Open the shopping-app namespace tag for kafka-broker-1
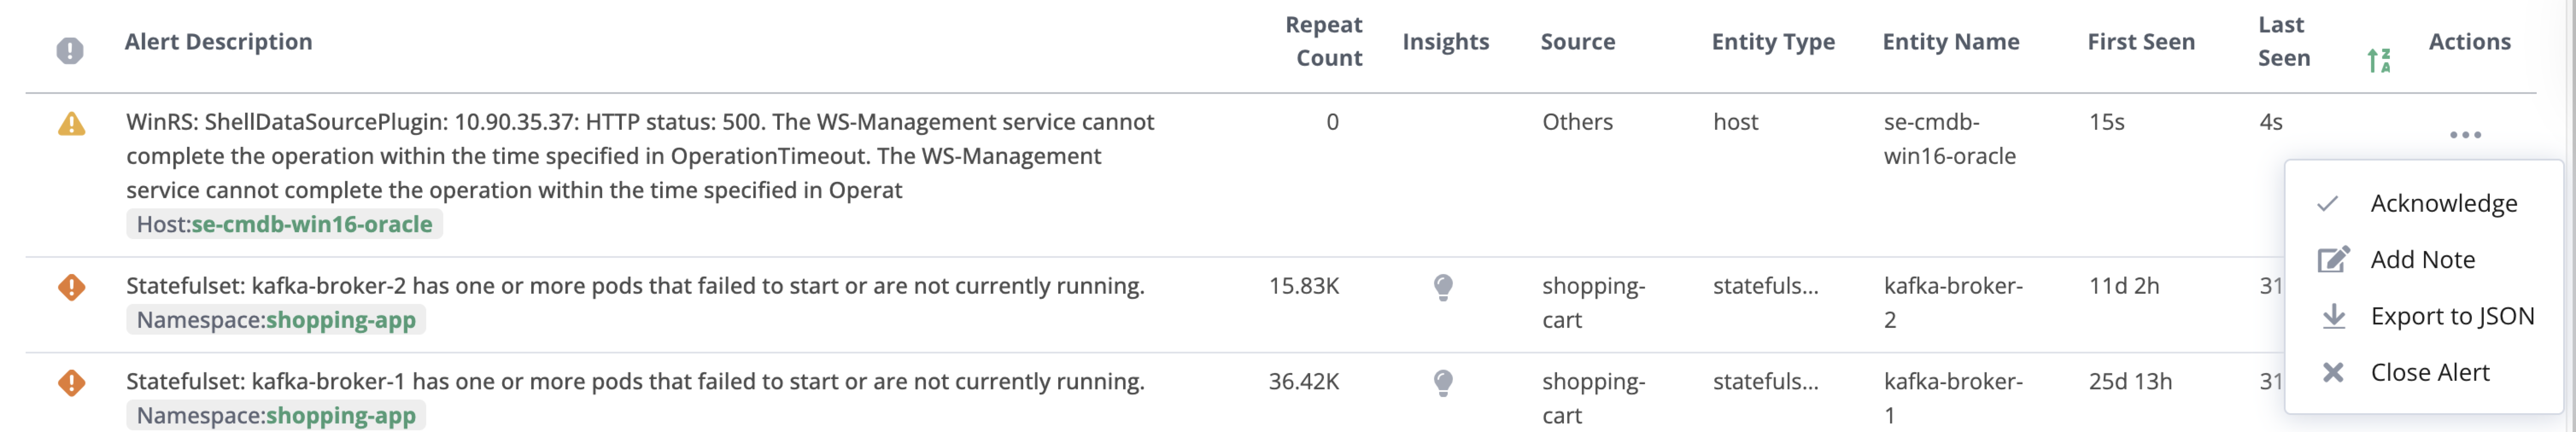This screenshot has height=432, width=2576. [x=340, y=416]
